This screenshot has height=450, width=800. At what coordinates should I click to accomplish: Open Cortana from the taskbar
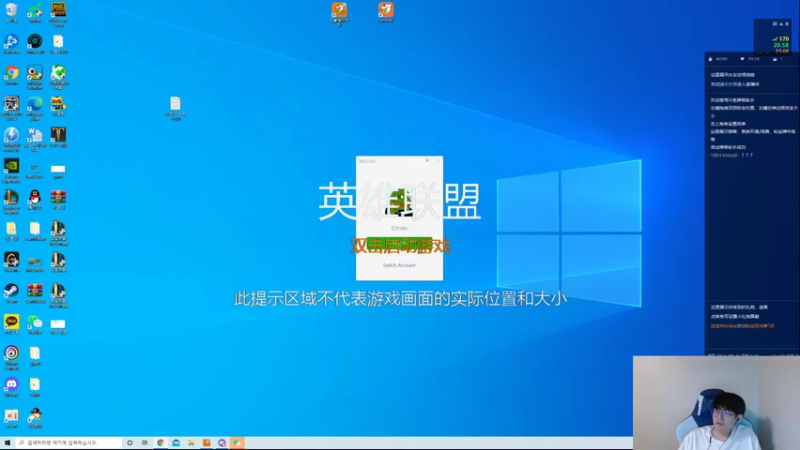pos(130,443)
